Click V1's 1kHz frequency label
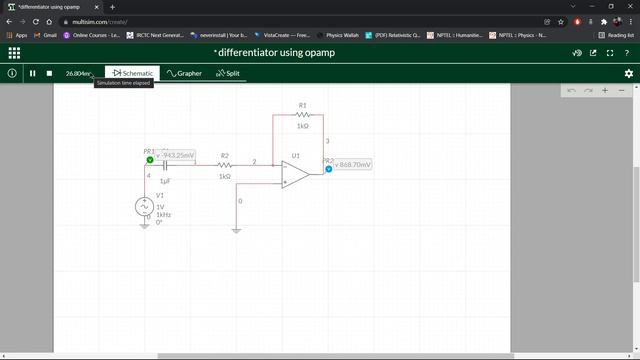The image size is (640, 360). pyautogui.click(x=163, y=215)
